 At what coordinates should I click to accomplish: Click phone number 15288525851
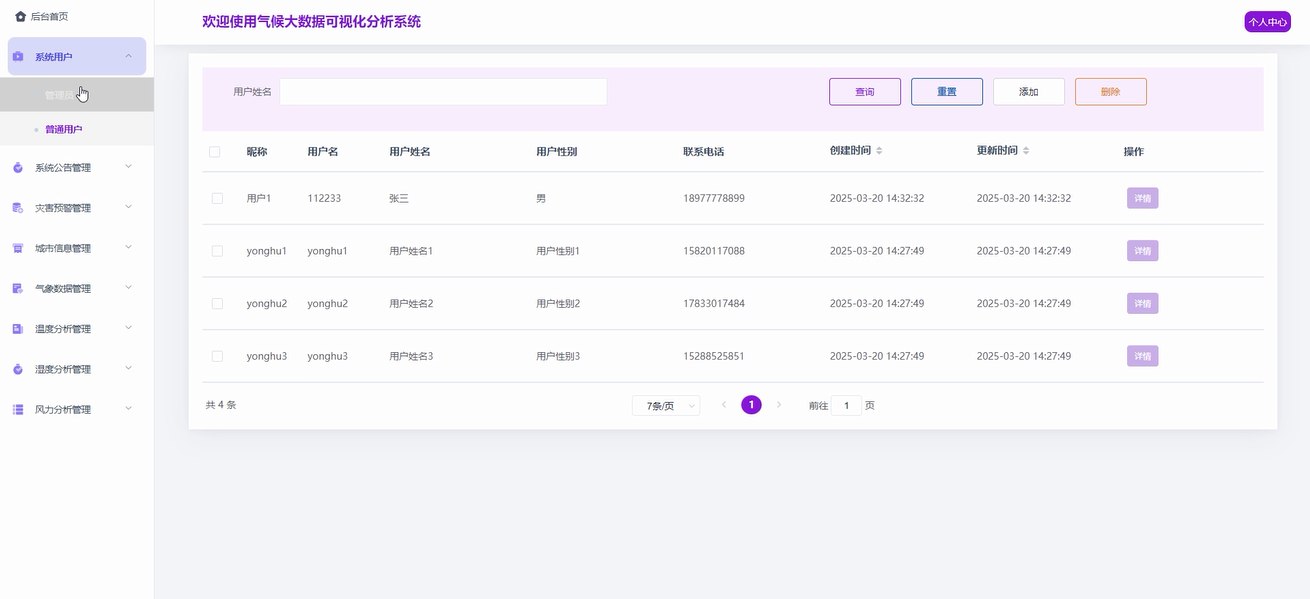714,356
